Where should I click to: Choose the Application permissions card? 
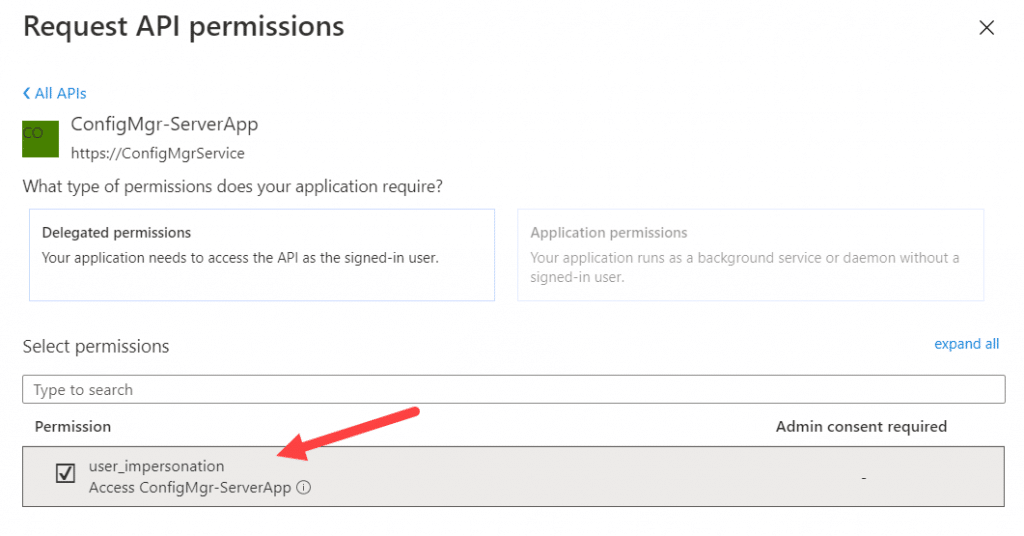point(750,255)
